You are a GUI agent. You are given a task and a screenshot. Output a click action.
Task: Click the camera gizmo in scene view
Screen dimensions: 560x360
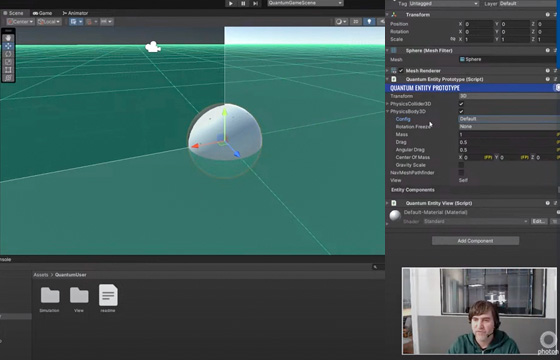click(153, 47)
